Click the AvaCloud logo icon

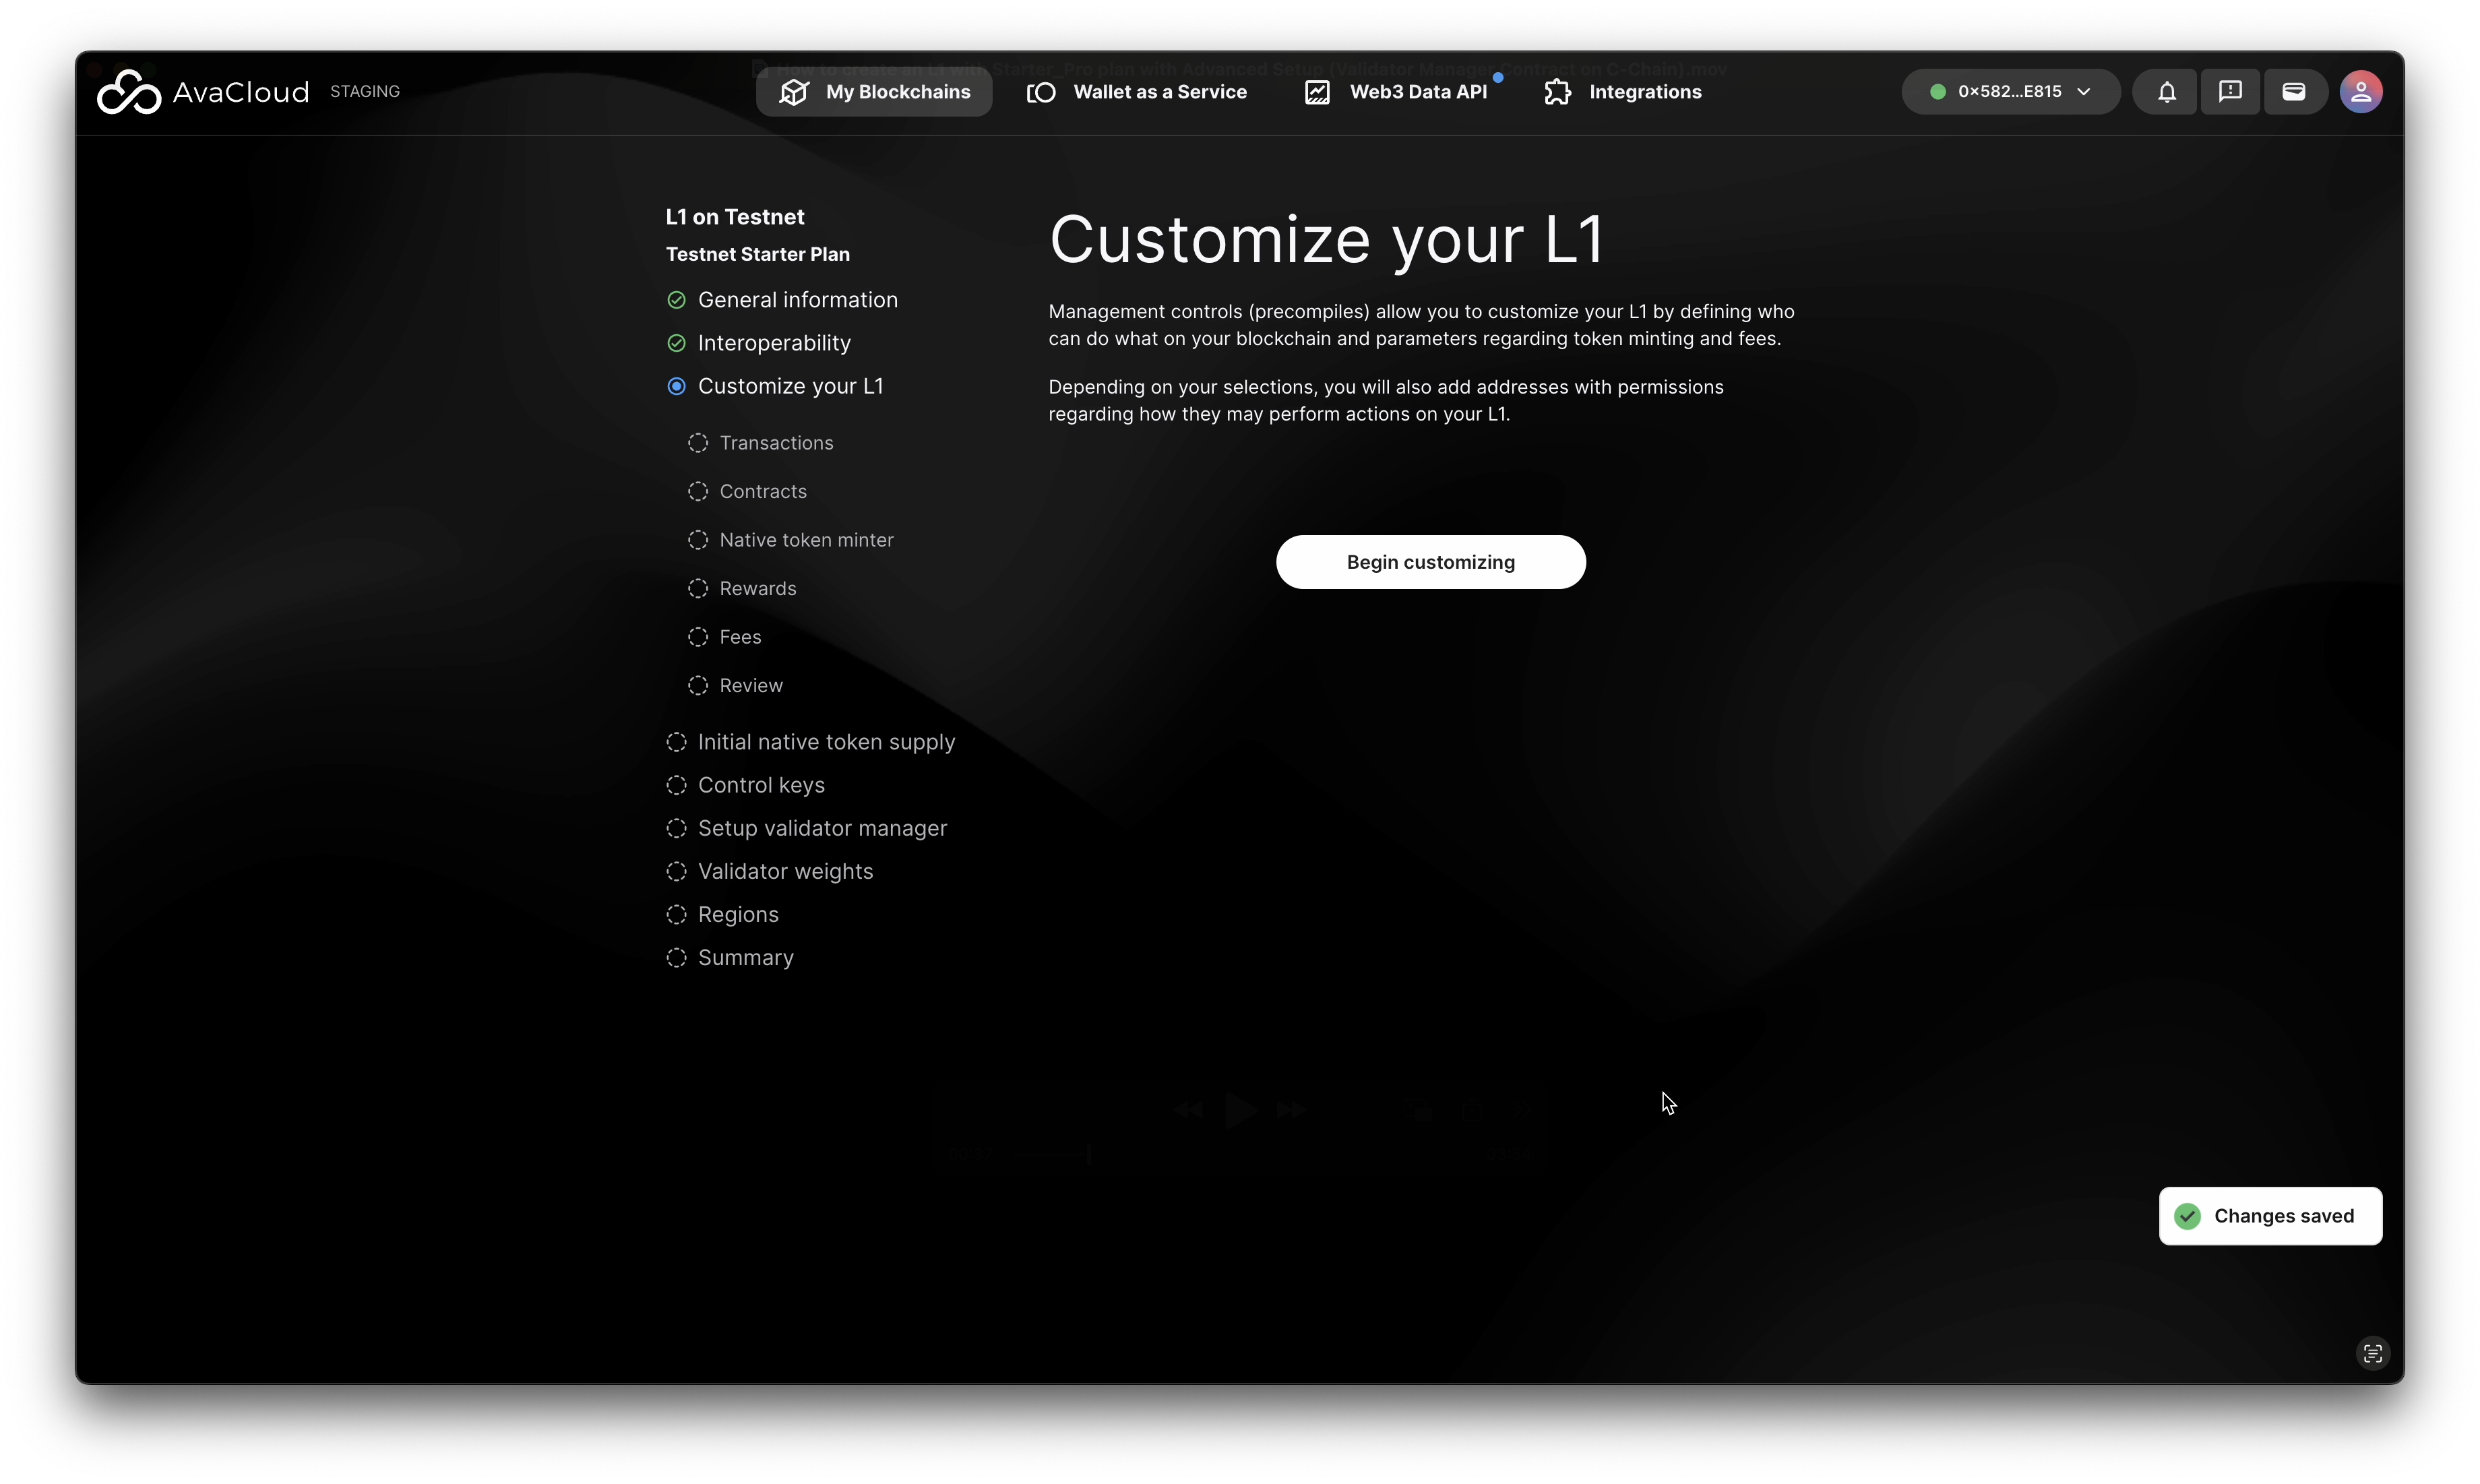128,92
